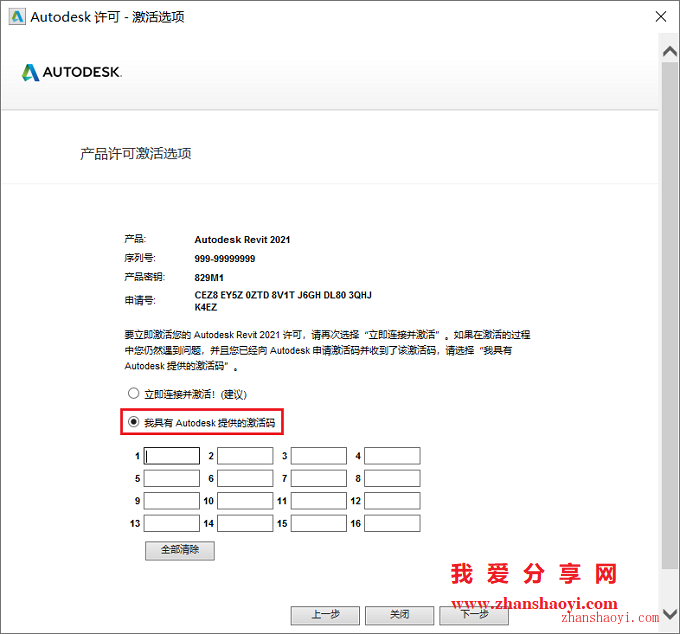The image size is (680, 634).
Task: Close the Autodesk licensing dialog
Action: [660, 17]
